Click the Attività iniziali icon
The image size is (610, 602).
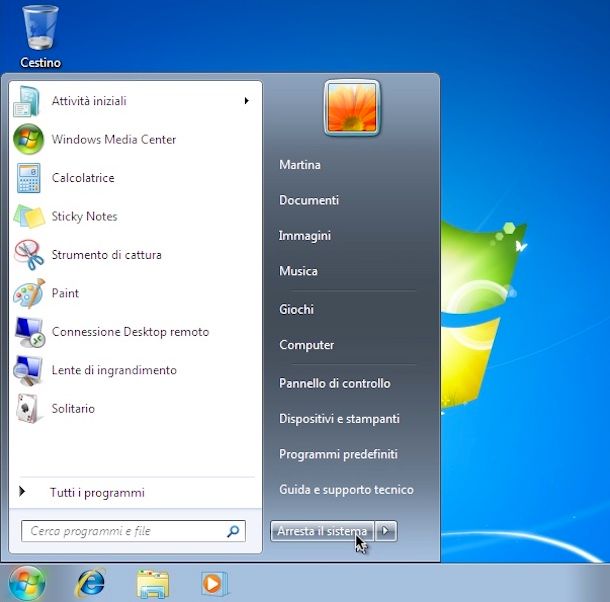27,101
